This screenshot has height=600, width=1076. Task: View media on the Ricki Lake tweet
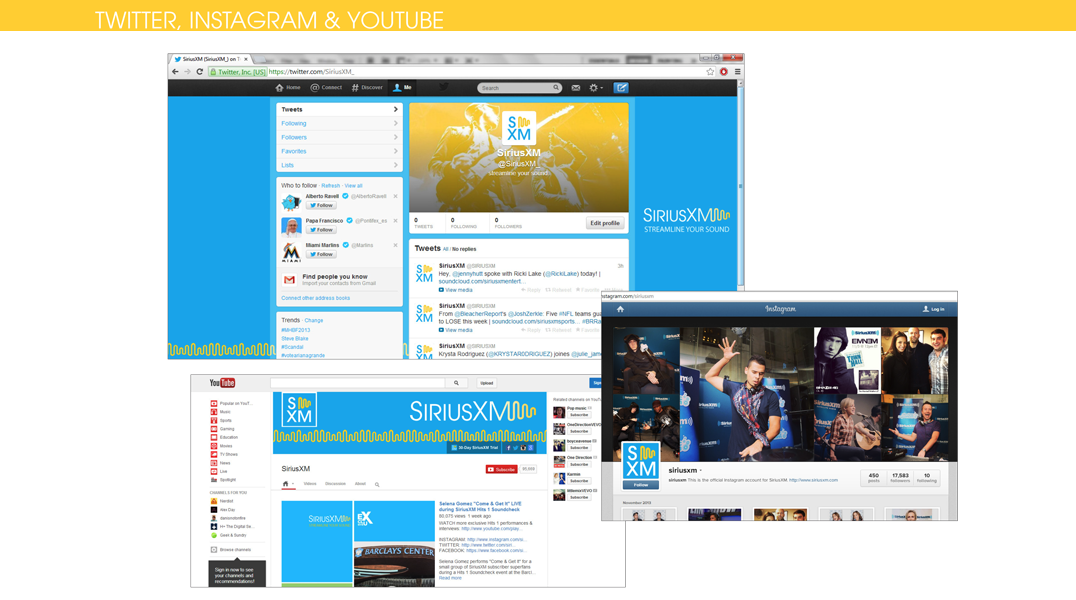(x=456, y=290)
